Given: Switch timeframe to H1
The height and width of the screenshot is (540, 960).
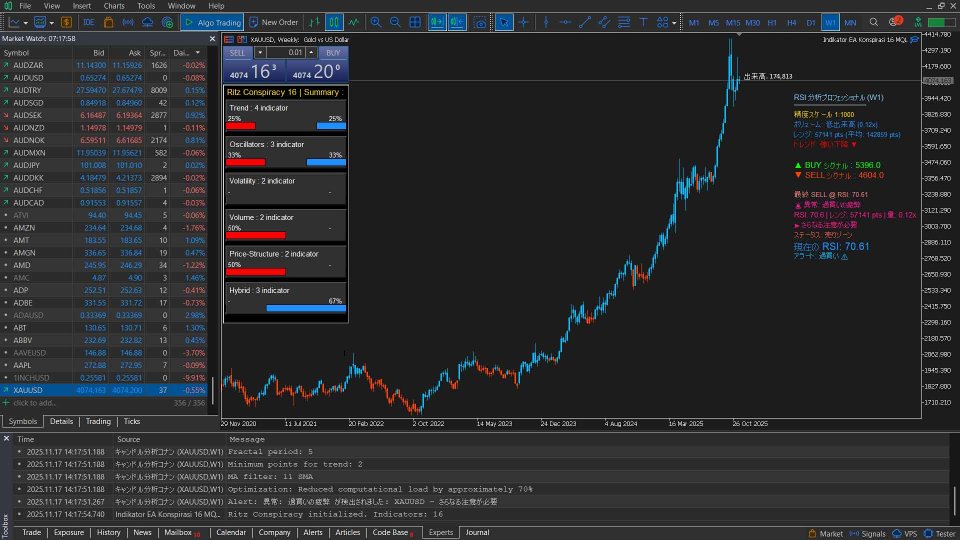Looking at the screenshot, I should click(x=772, y=23).
